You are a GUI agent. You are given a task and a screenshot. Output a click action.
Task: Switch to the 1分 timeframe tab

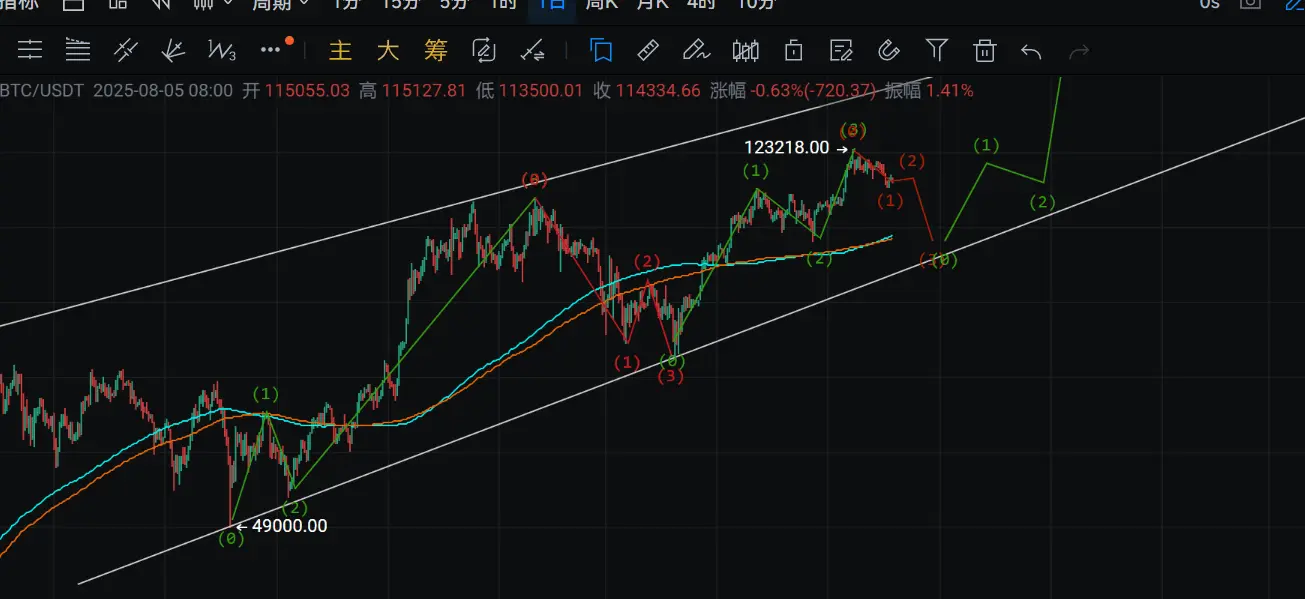(346, 4)
